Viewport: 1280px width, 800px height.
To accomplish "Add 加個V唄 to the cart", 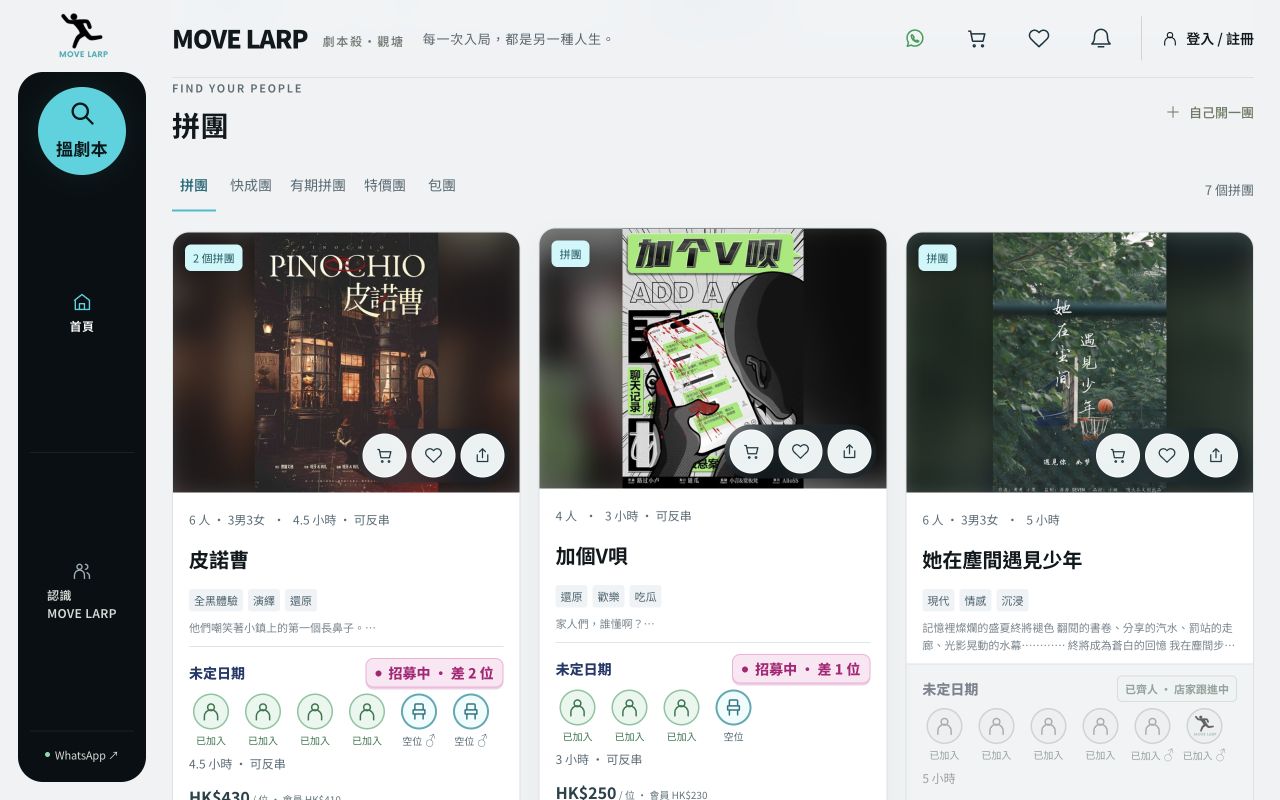I will click(x=751, y=451).
